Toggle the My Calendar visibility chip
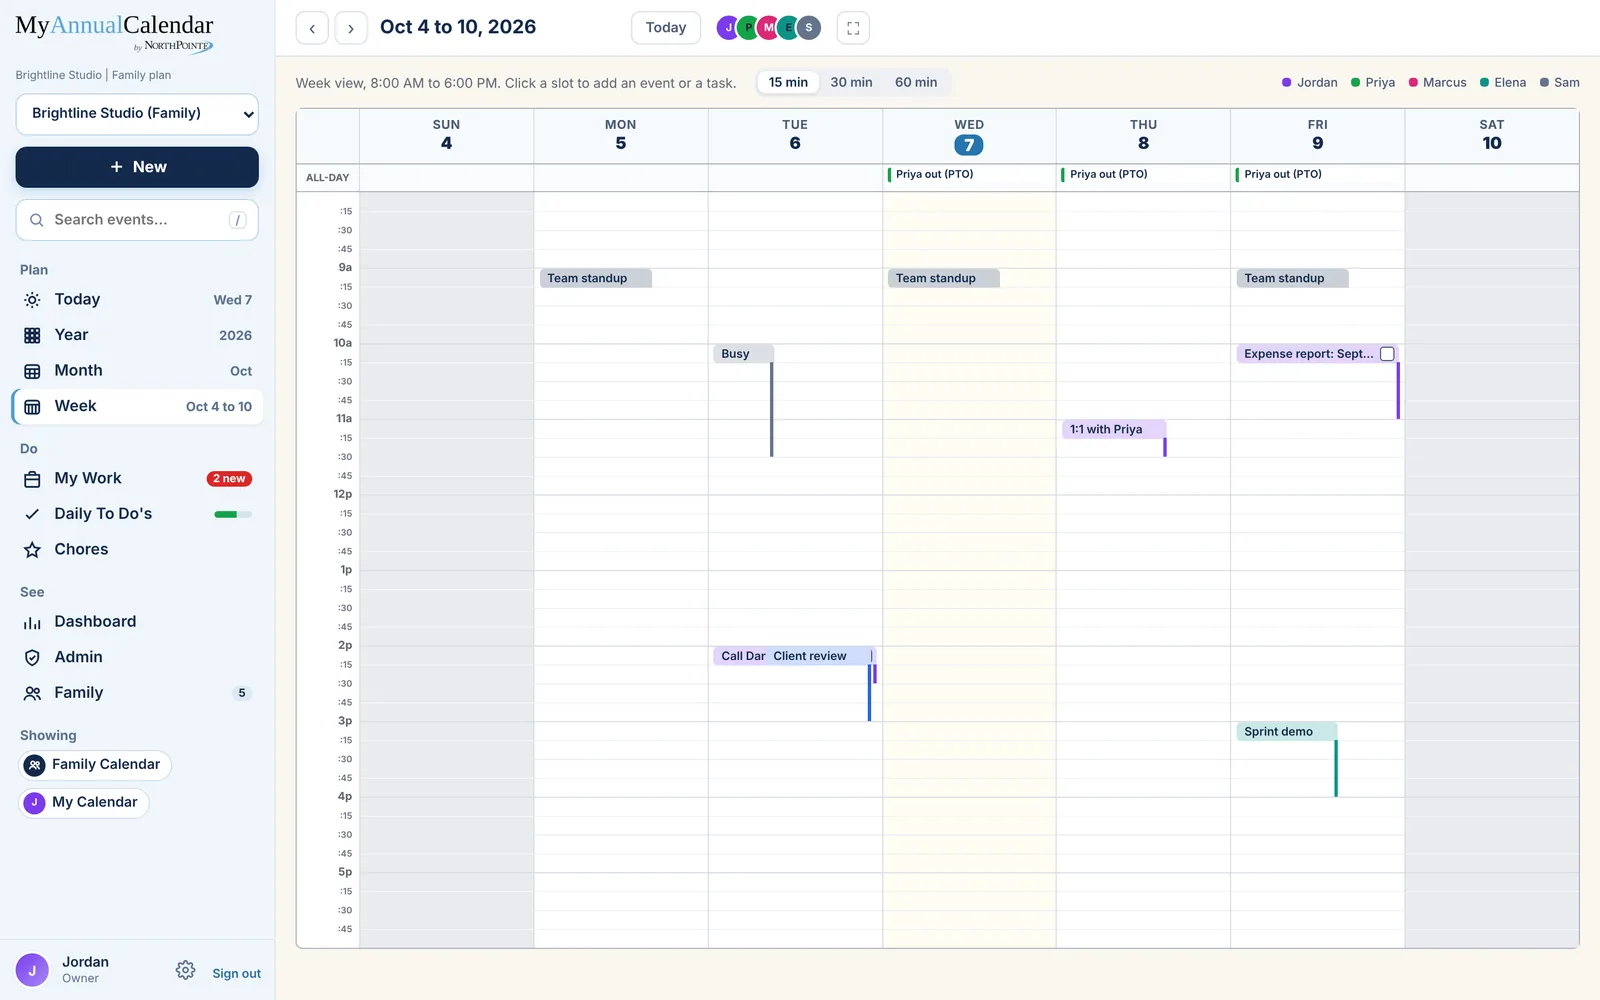This screenshot has height=1000, width=1600. tap(84, 802)
